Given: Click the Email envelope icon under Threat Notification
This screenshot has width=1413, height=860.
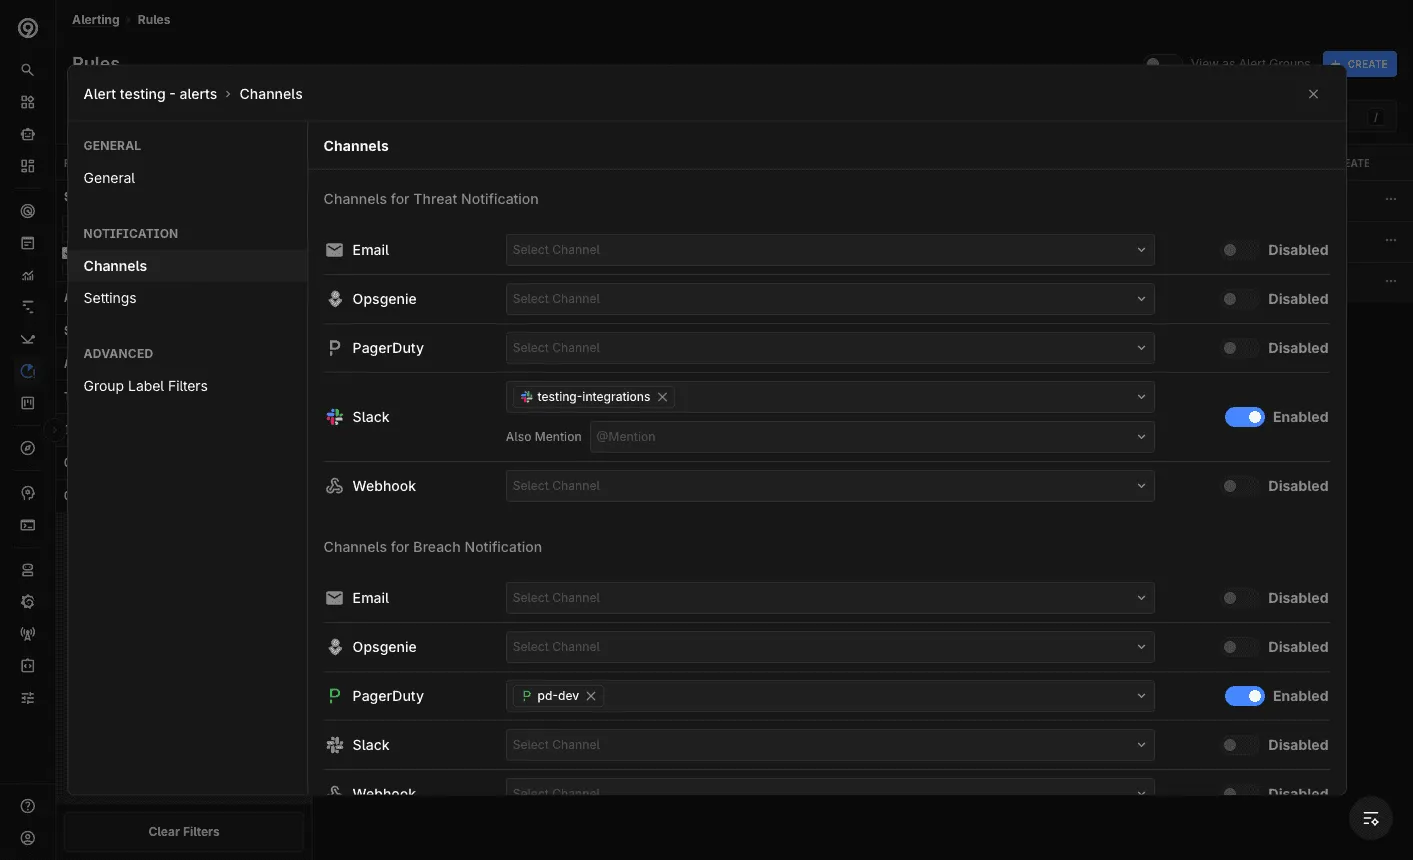Looking at the screenshot, I should [335, 250].
